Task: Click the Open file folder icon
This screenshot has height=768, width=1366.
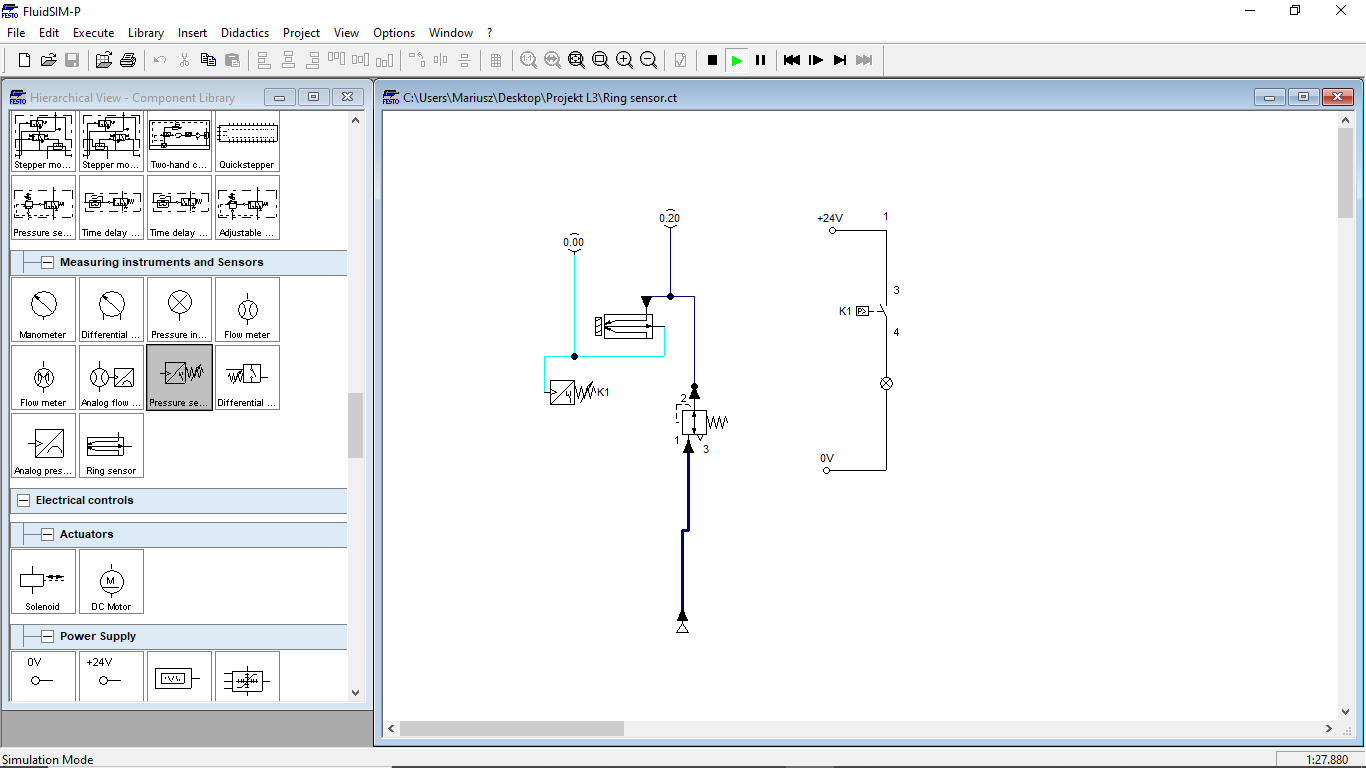Action: [48, 60]
